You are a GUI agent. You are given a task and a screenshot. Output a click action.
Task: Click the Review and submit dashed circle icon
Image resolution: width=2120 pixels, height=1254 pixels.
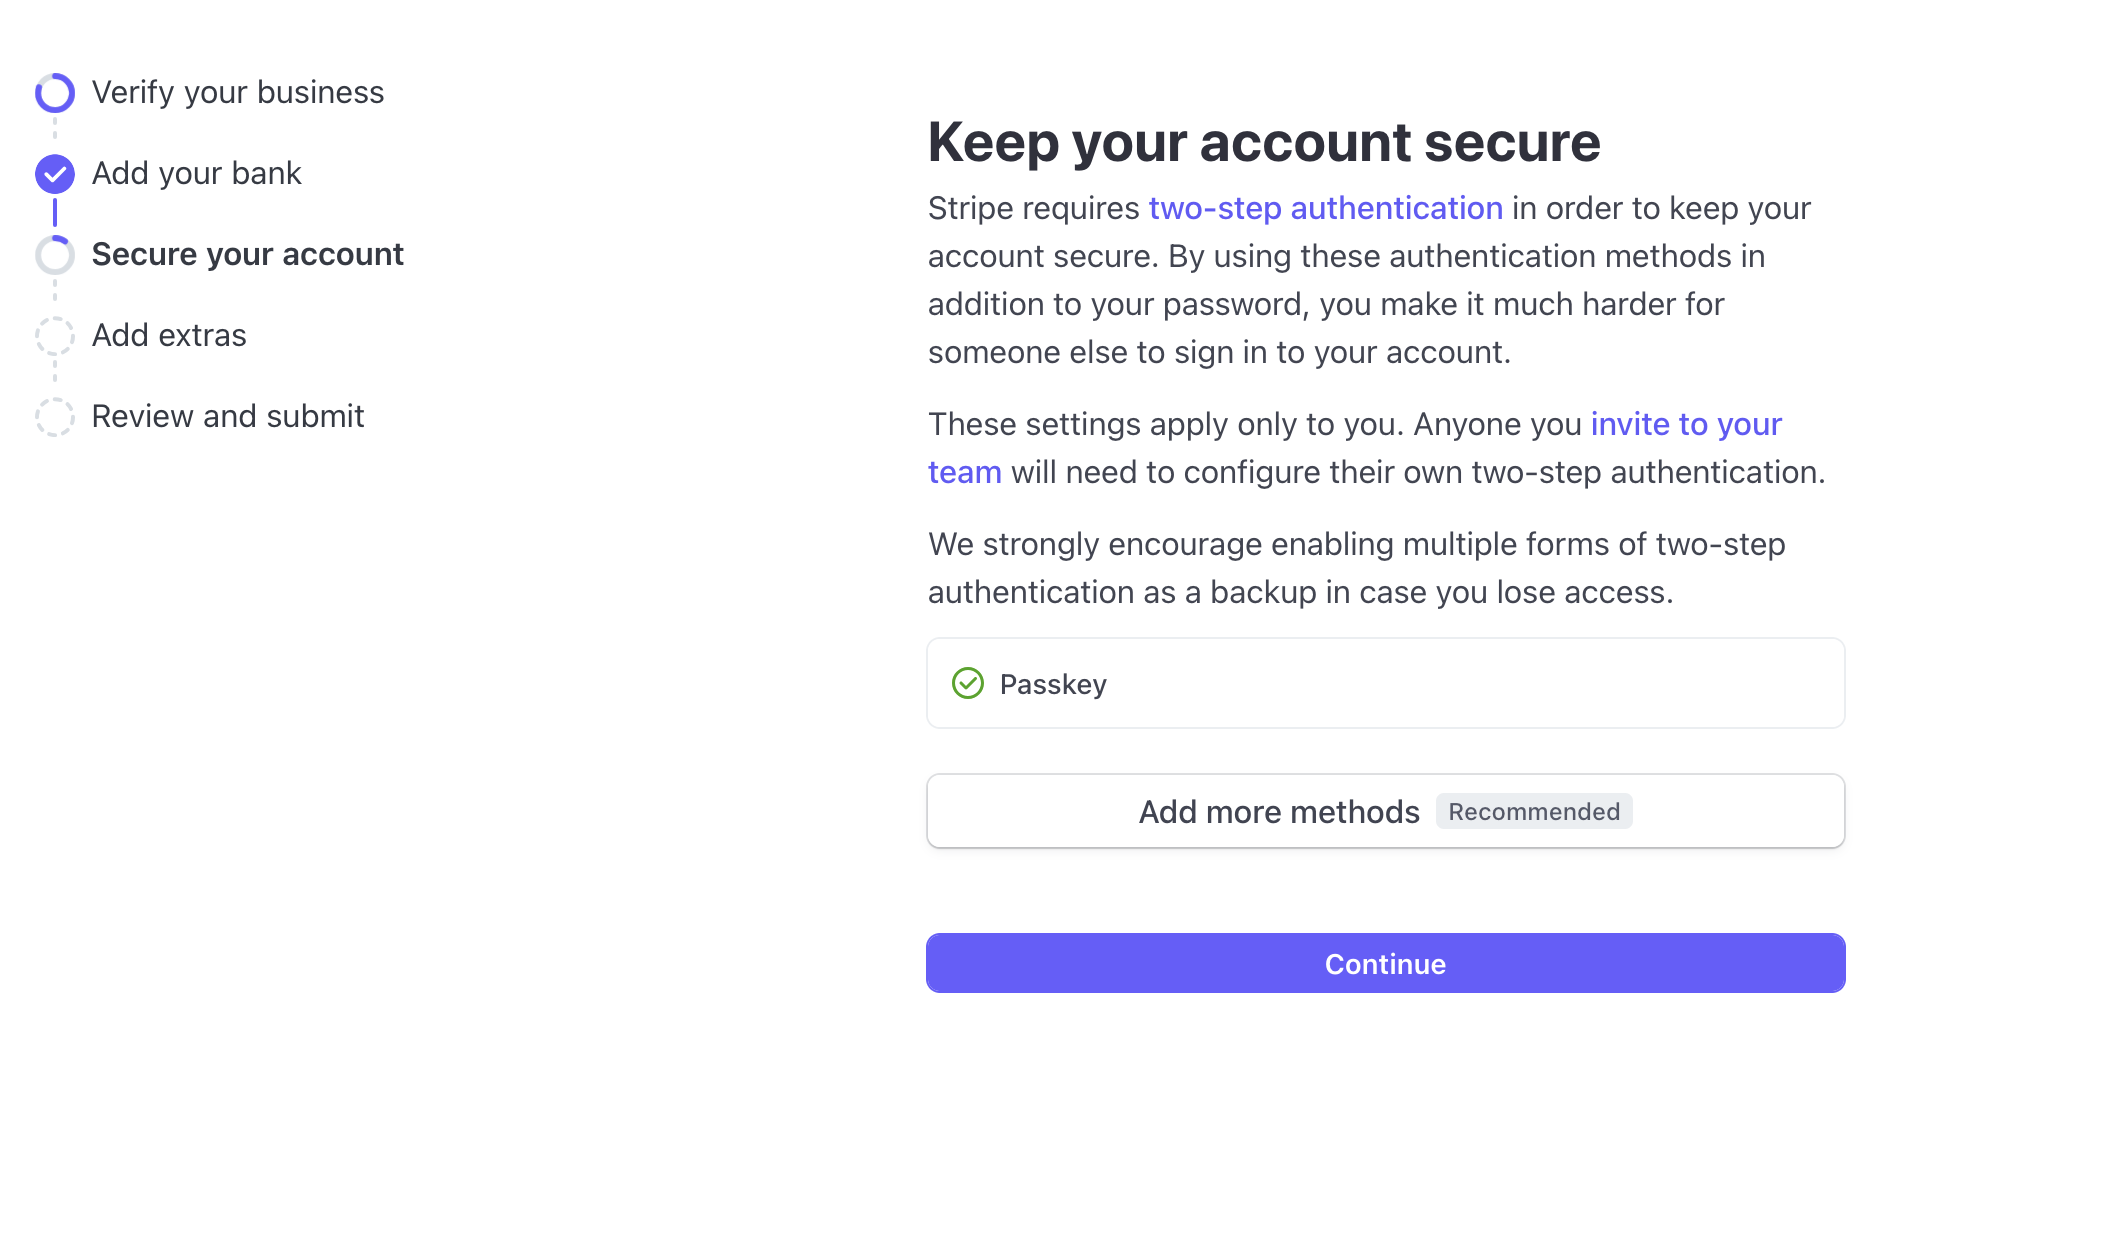pos(55,417)
